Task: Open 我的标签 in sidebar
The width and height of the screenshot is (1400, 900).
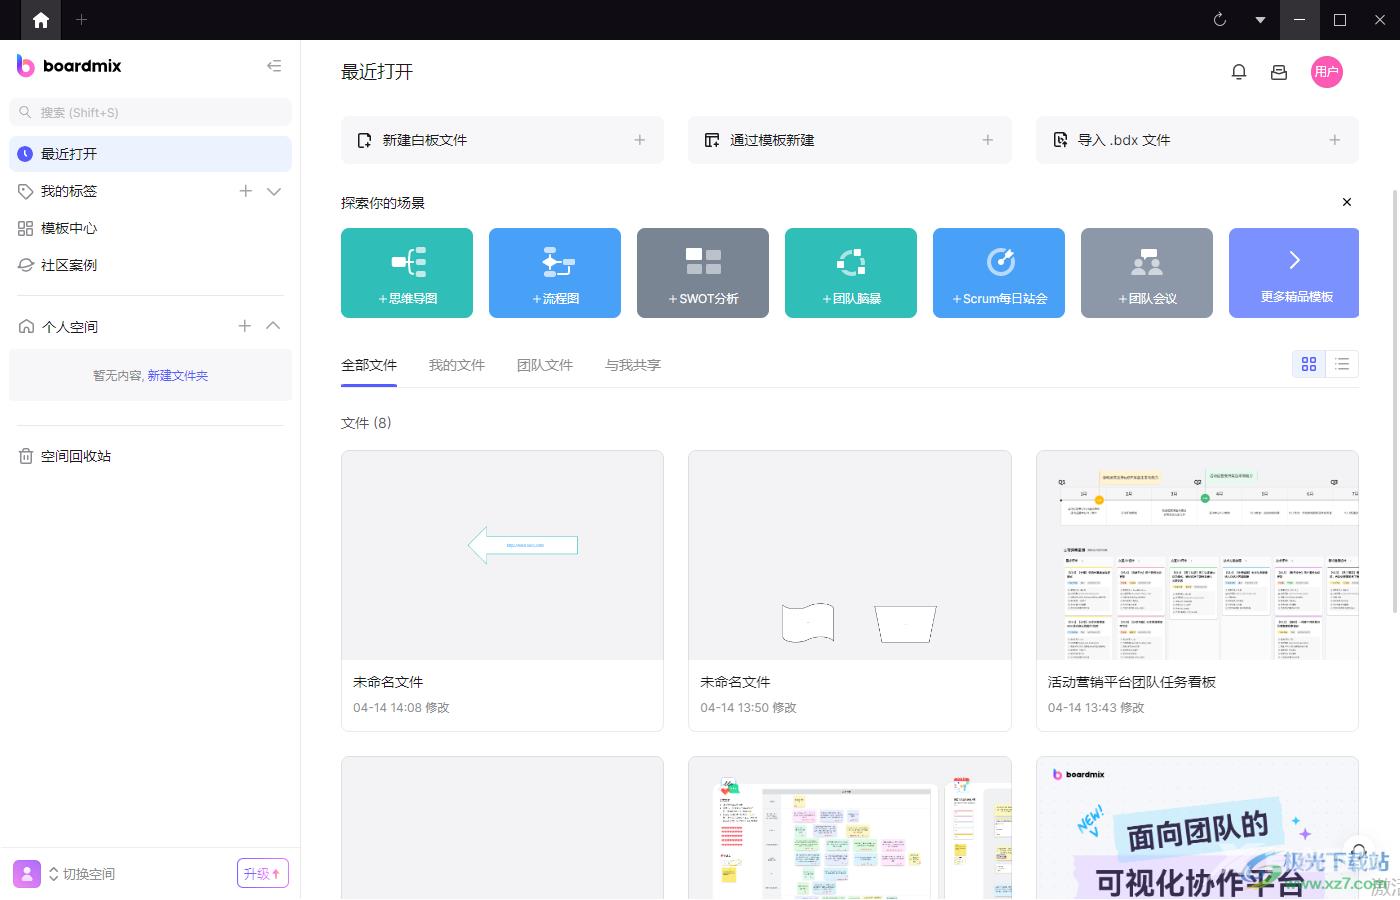Action: [69, 191]
